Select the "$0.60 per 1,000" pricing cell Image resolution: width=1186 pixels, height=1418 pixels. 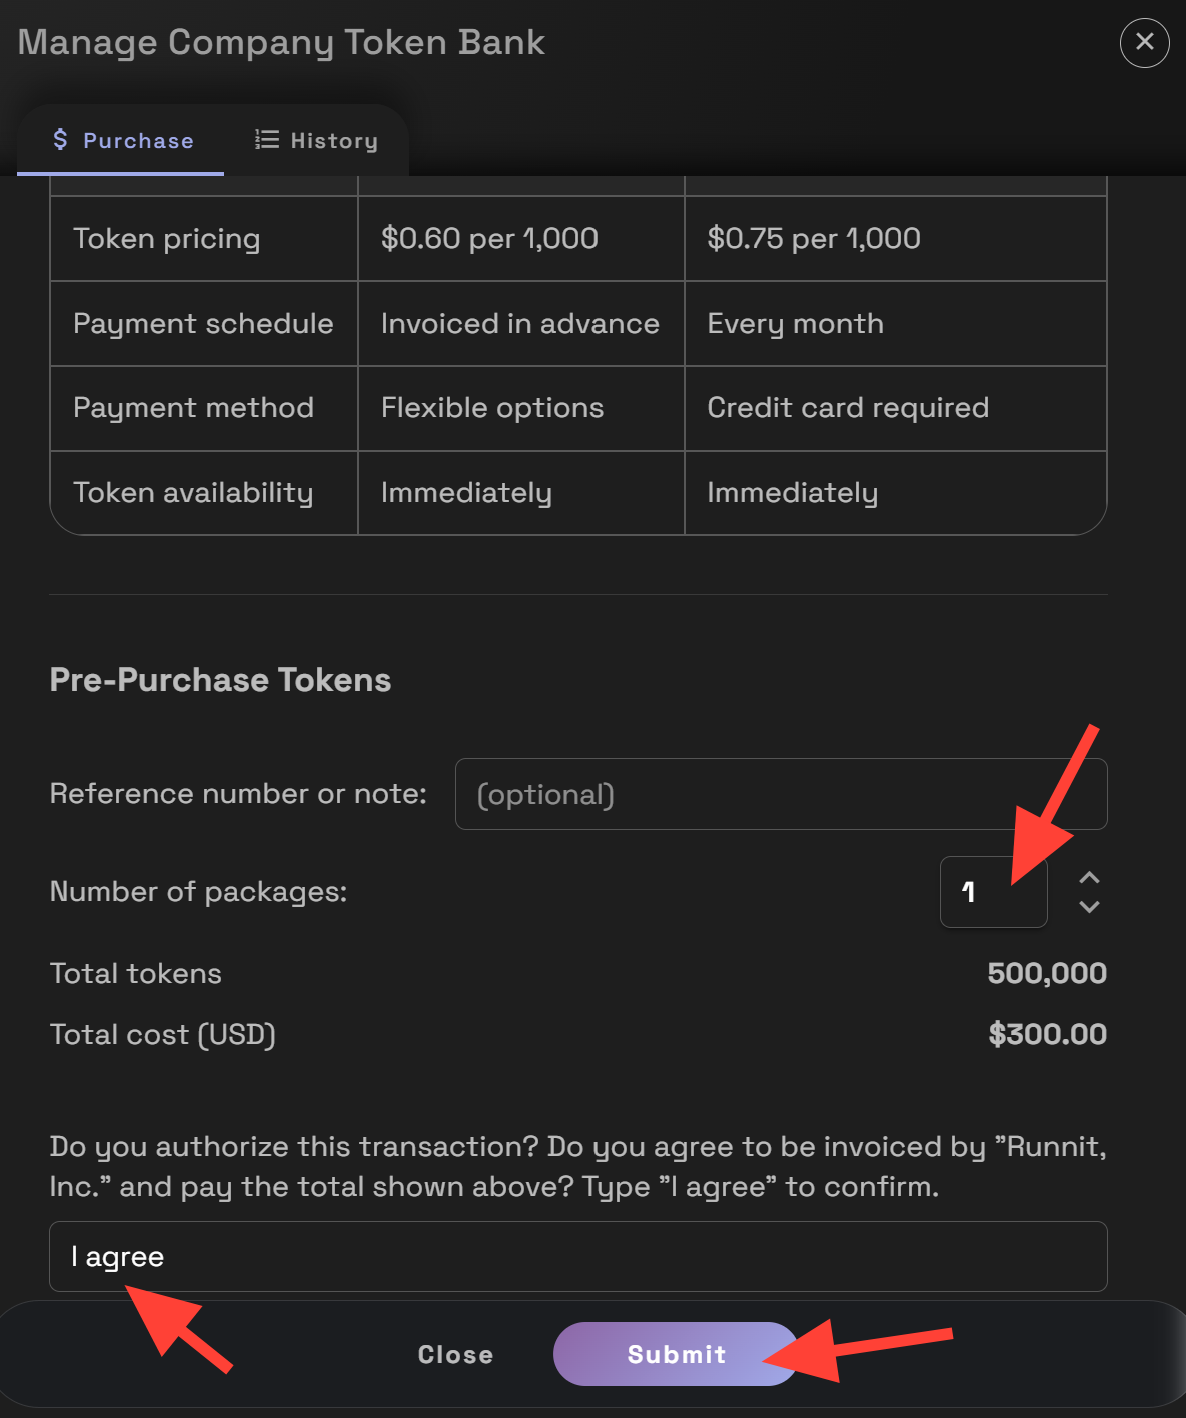[x=490, y=238]
